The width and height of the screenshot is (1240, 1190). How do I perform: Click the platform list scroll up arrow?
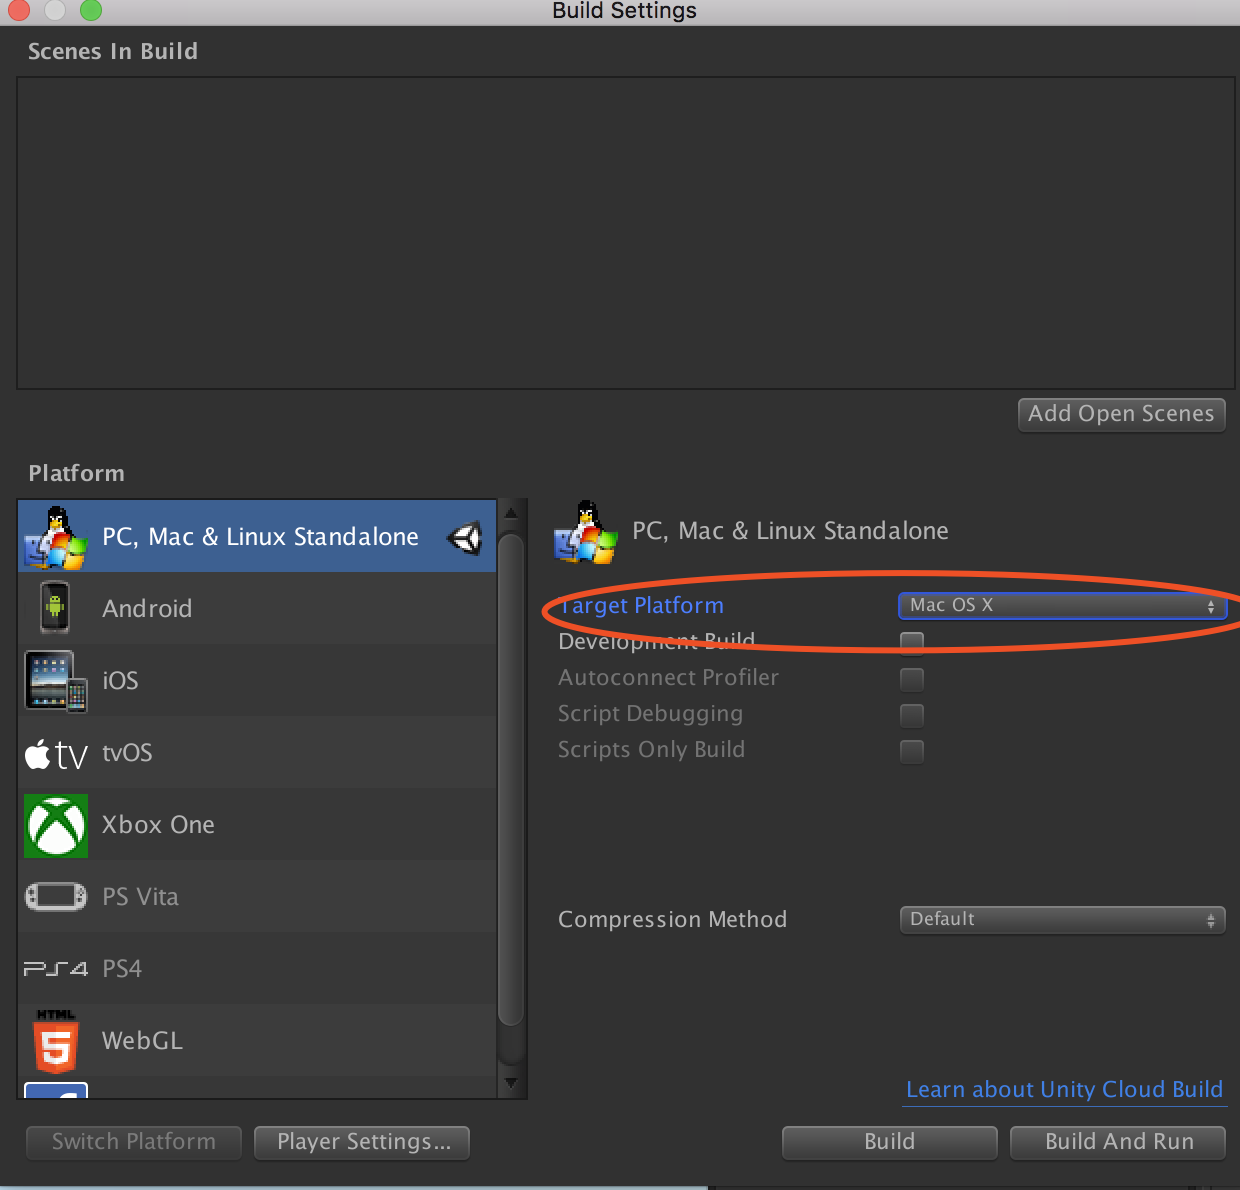pyautogui.click(x=511, y=513)
